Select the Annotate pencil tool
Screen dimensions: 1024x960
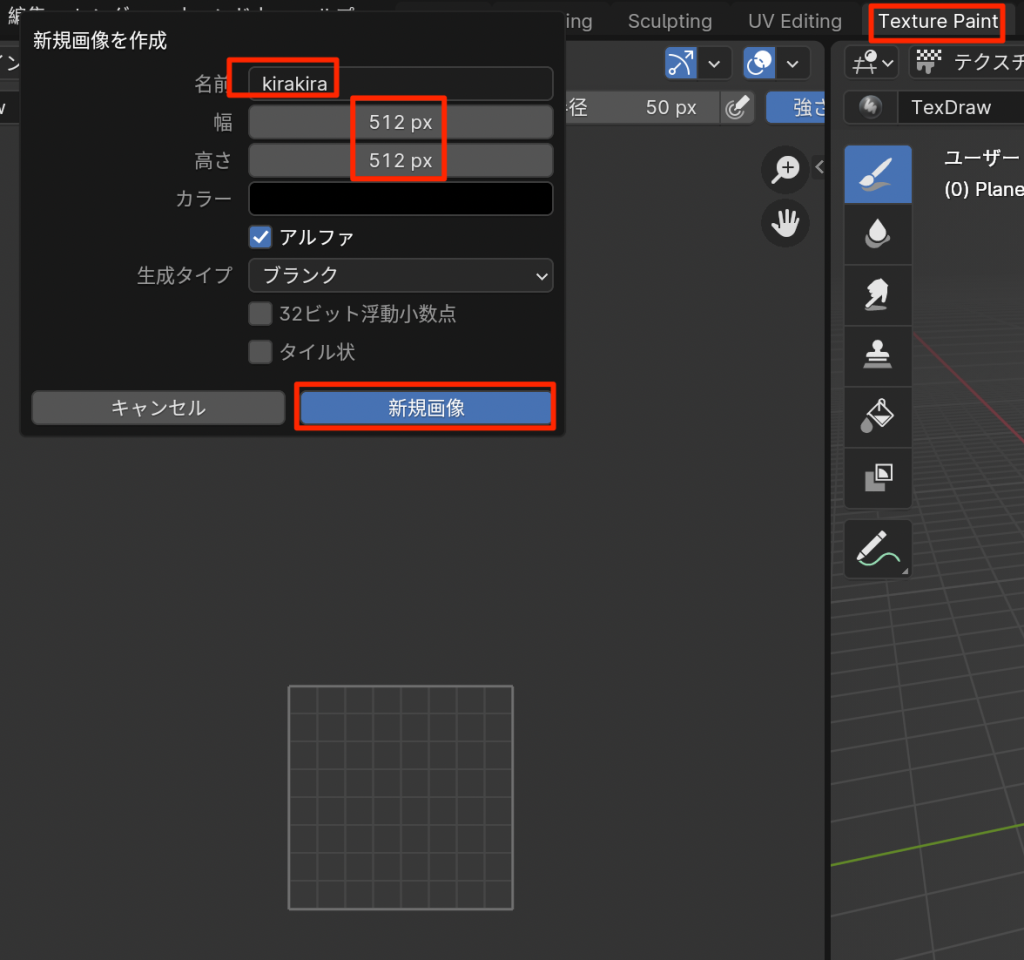click(877, 548)
